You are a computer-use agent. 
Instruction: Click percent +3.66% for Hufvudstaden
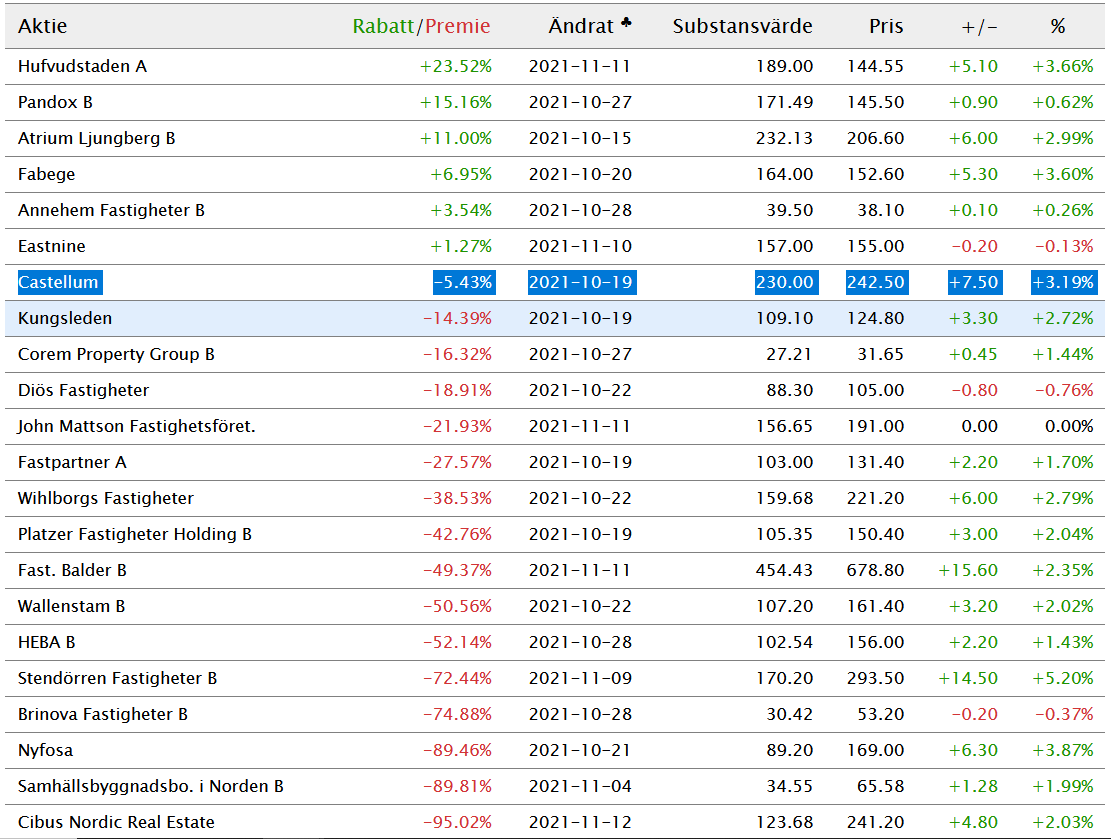click(x=1063, y=67)
